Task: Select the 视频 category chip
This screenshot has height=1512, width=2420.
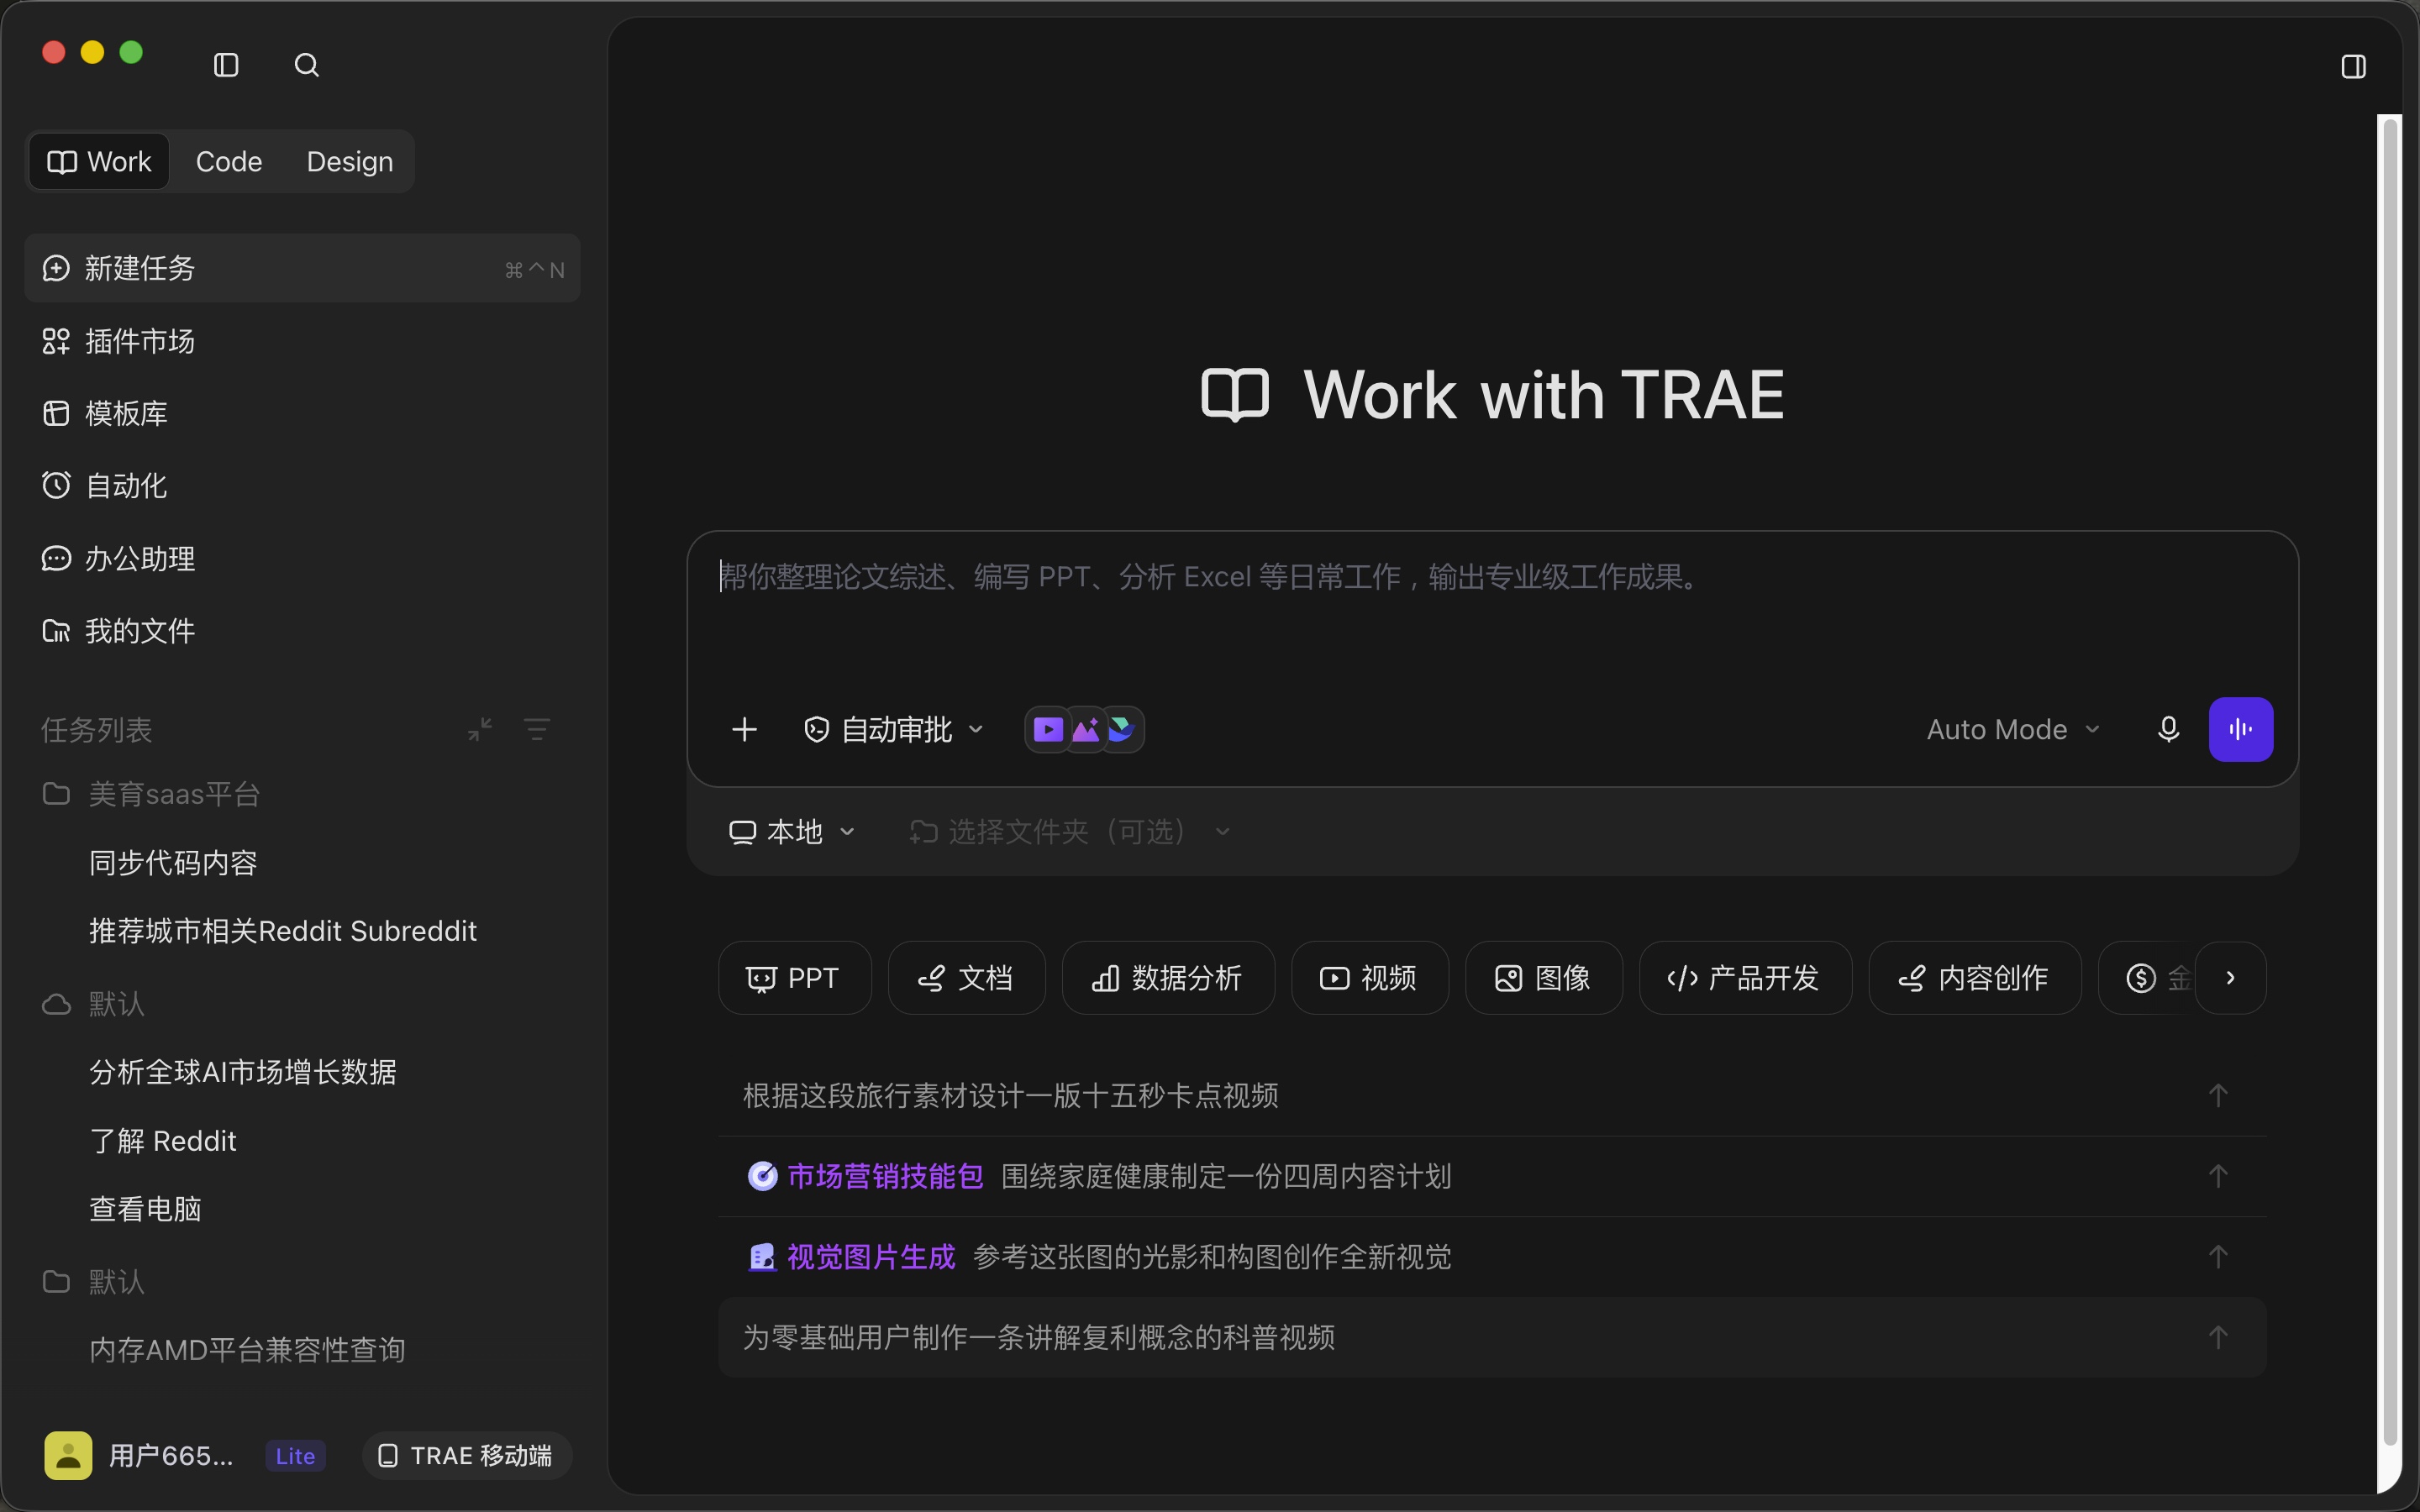Action: click(1369, 978)
